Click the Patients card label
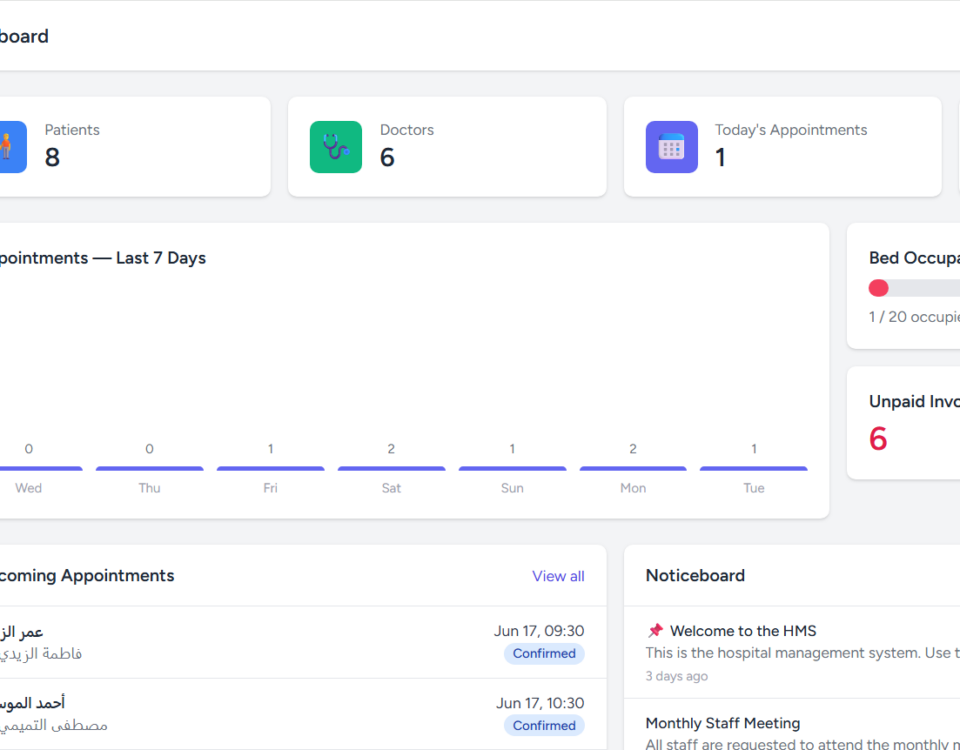 (72, 130)
